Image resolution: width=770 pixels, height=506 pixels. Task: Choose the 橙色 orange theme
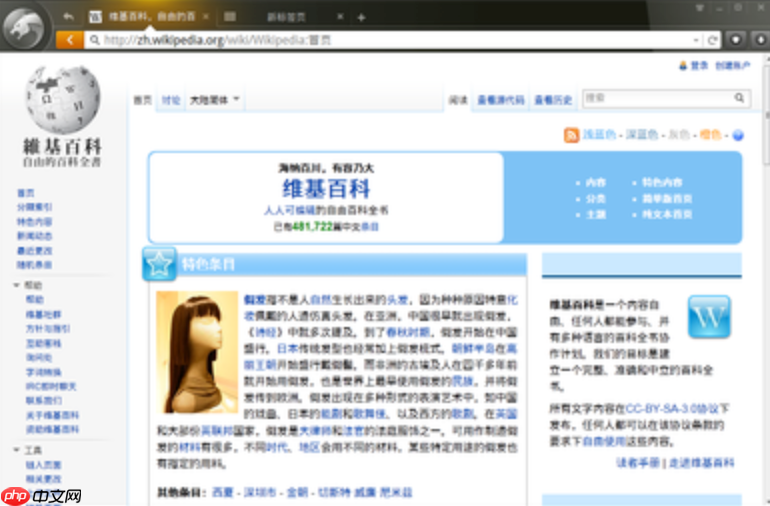(710, 135)
